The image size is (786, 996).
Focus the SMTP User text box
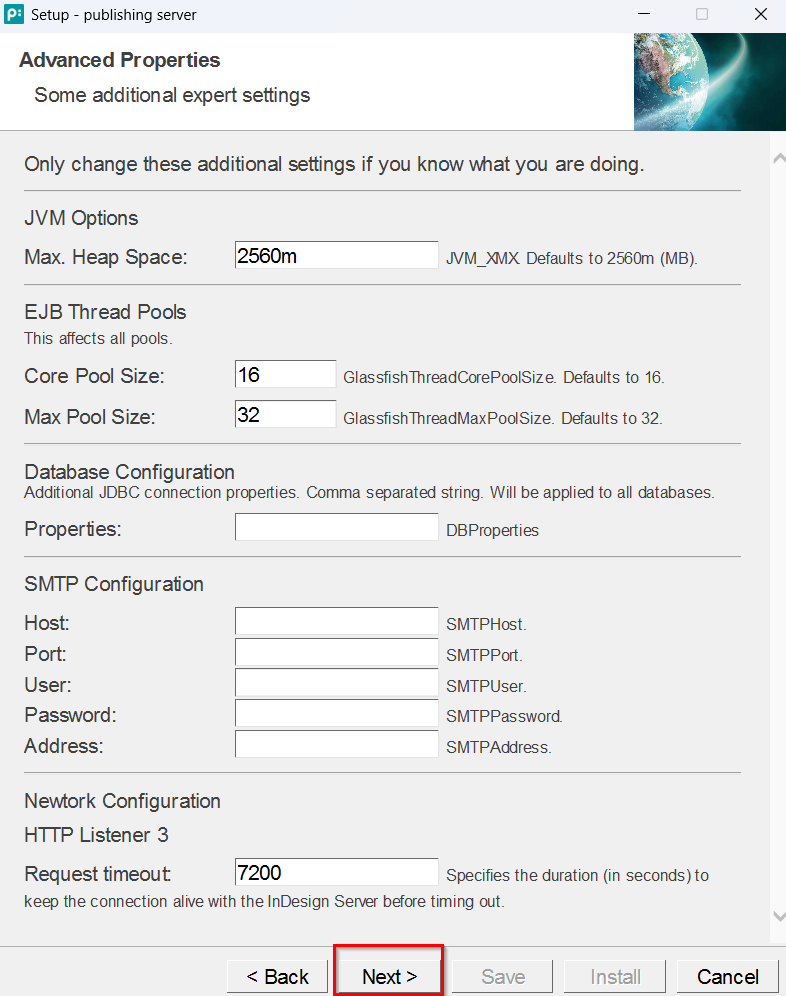pyautogui.click(x=336, y=684)
